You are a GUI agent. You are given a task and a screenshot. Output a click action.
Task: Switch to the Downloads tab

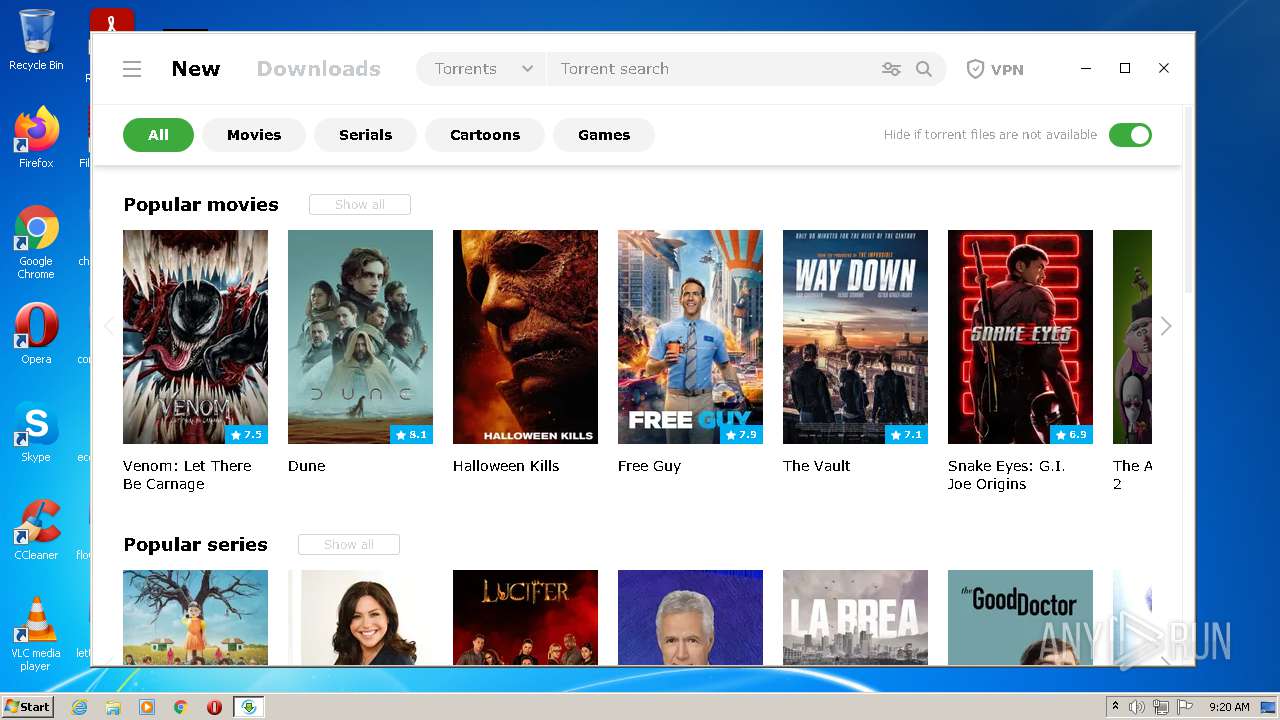[x=319, y=69]
